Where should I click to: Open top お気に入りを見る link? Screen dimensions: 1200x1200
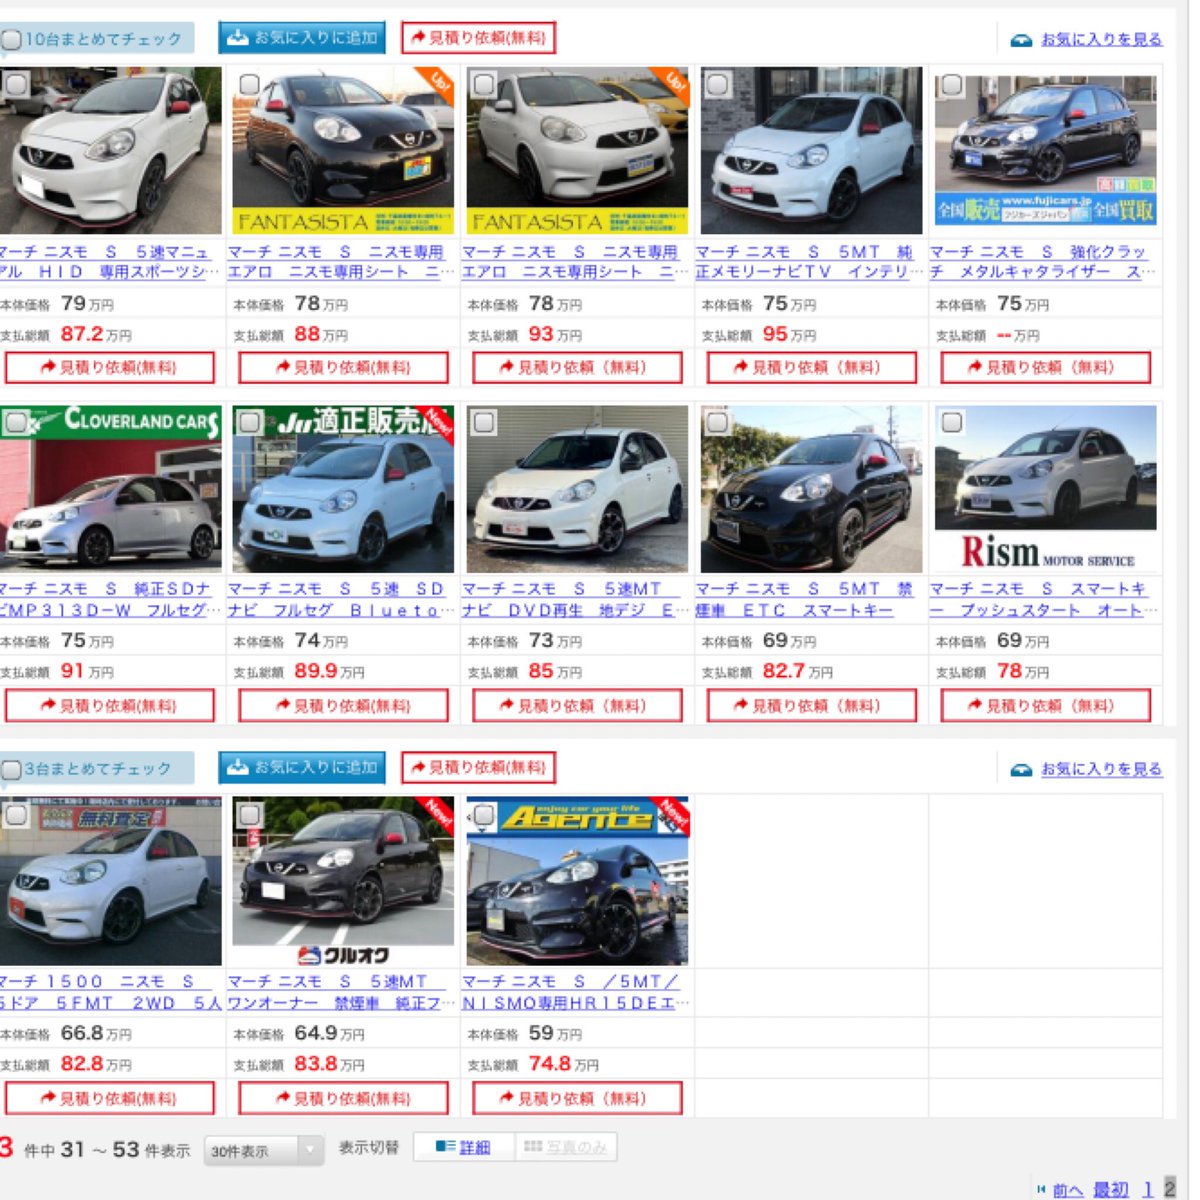(1101, 39)
